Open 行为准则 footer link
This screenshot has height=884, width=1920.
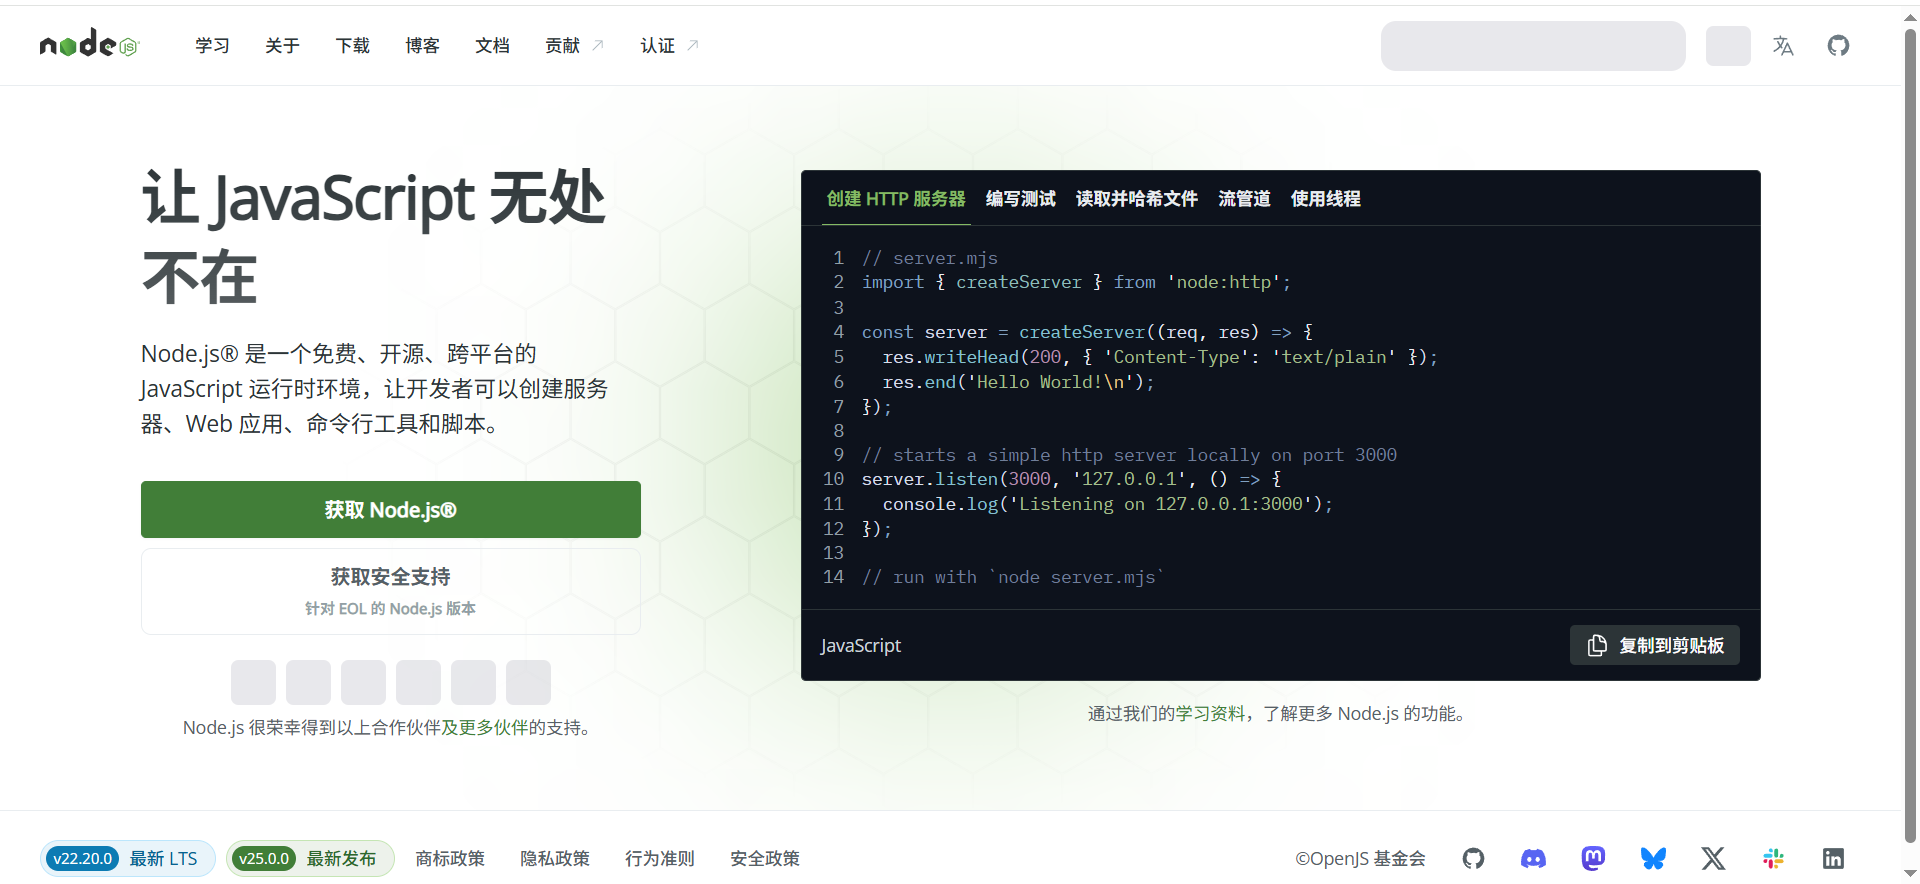pos(660,859)
